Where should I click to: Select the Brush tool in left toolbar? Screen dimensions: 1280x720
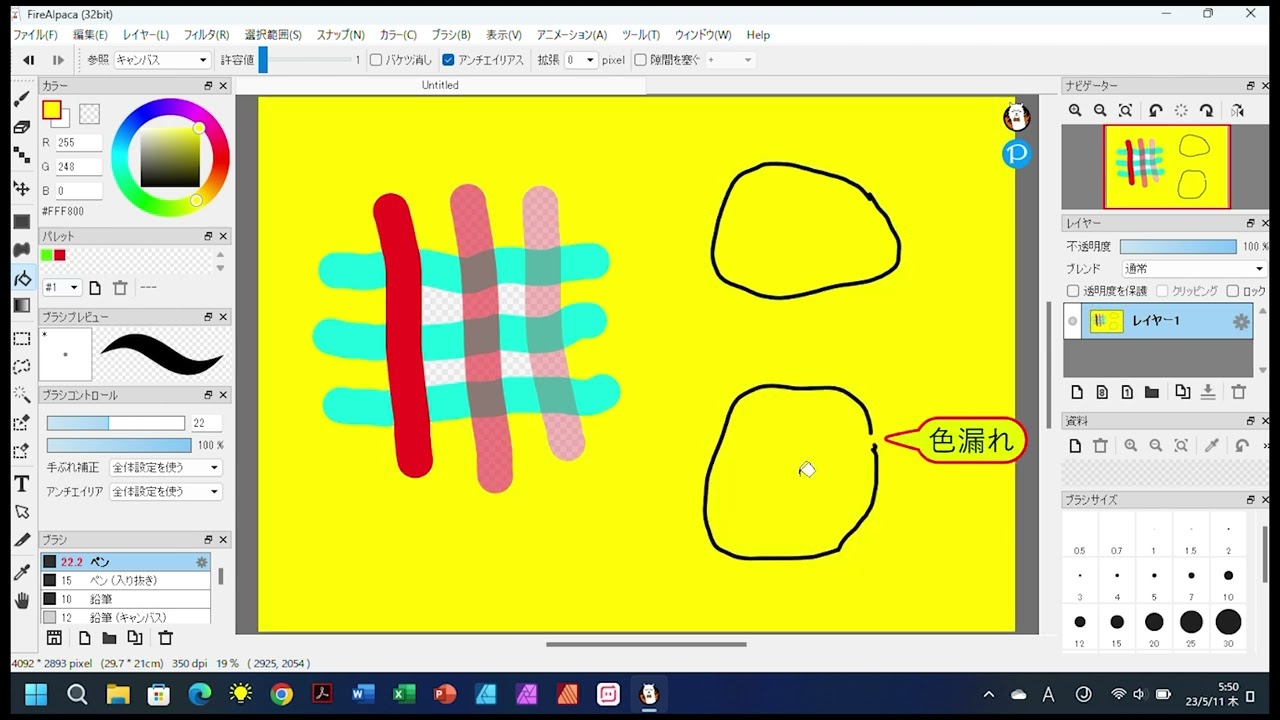point(21,98)
